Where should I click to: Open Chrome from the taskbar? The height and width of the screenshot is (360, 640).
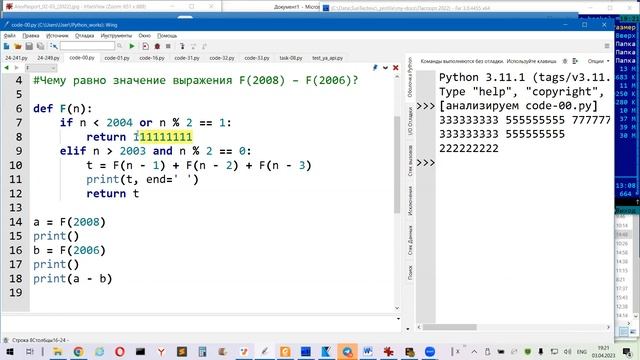pos(78,351)
